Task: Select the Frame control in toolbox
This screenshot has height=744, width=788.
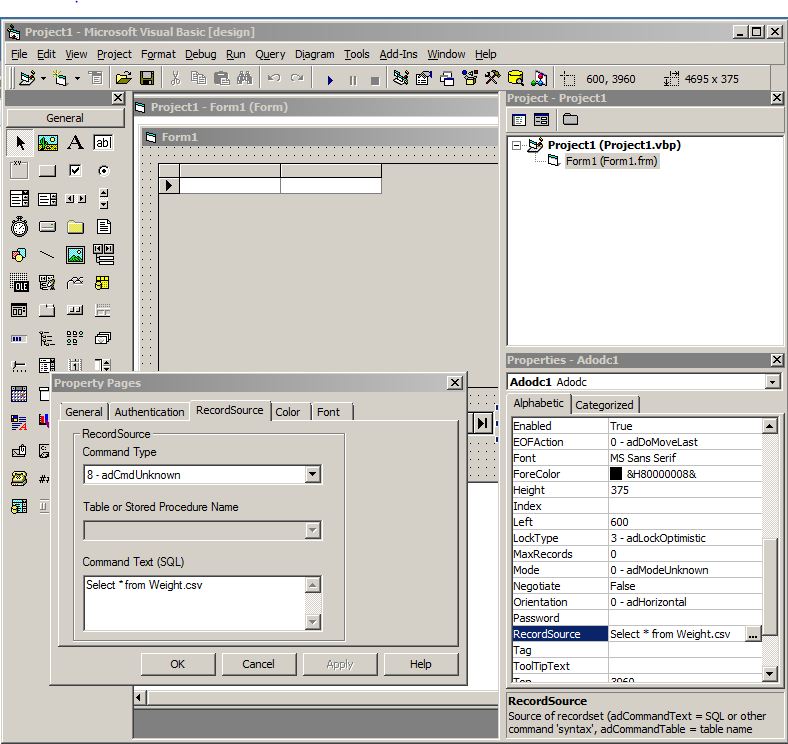Action: pyautogui.click(x=20, y=171)
